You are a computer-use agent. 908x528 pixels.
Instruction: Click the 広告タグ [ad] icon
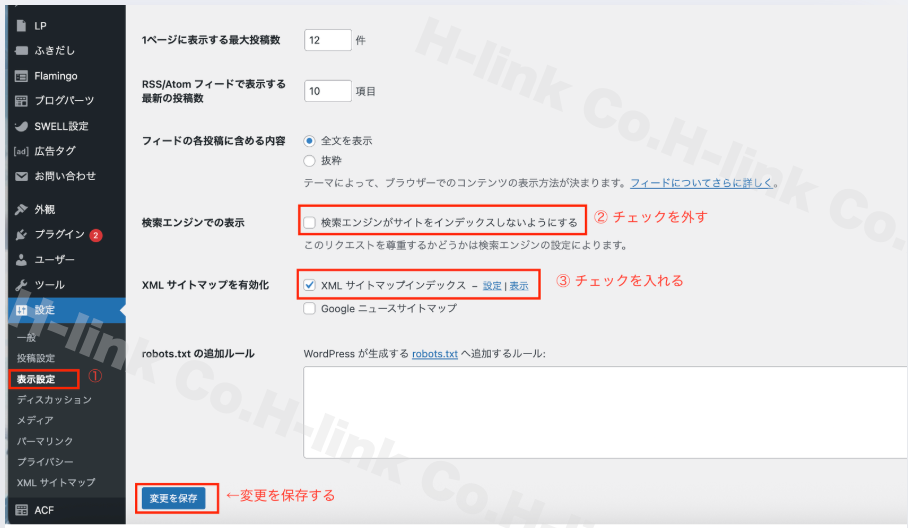[21, 151]
